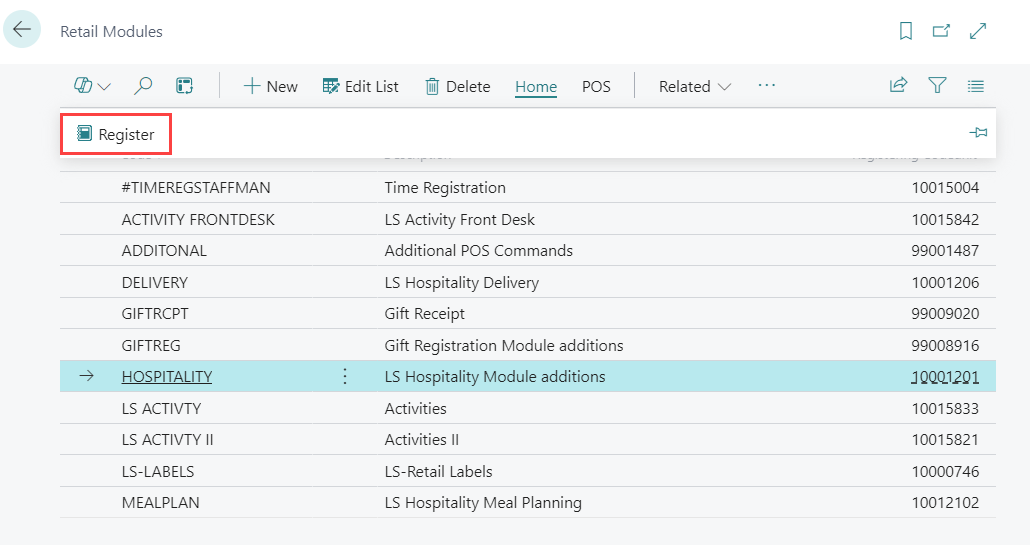
Task: Click the bookmark icon
Action: point(906,31)
